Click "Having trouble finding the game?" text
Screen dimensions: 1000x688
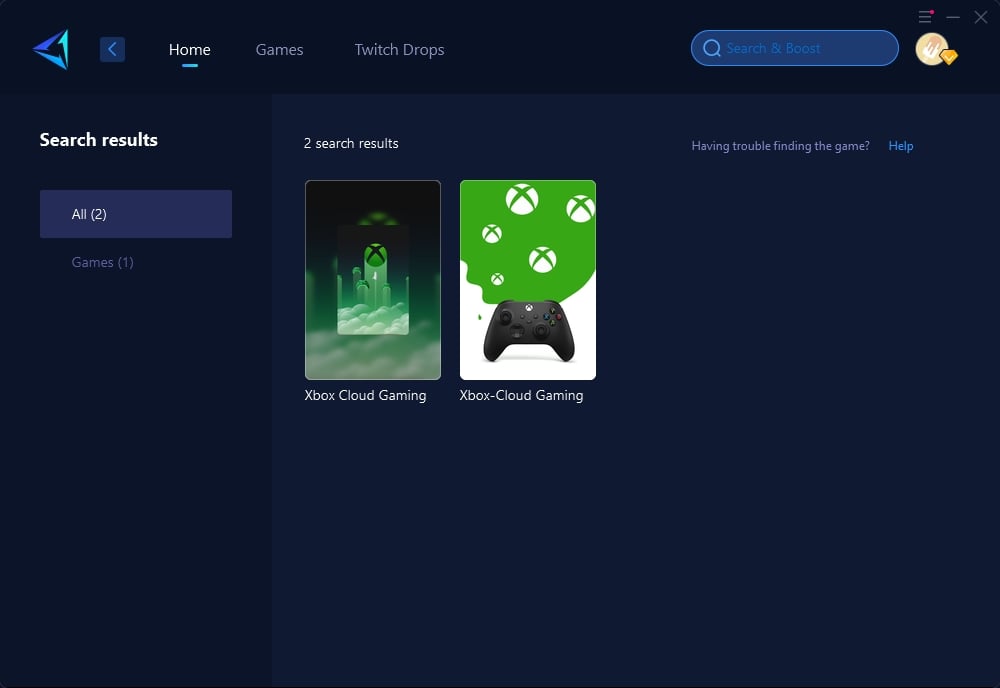pos(781,145)
